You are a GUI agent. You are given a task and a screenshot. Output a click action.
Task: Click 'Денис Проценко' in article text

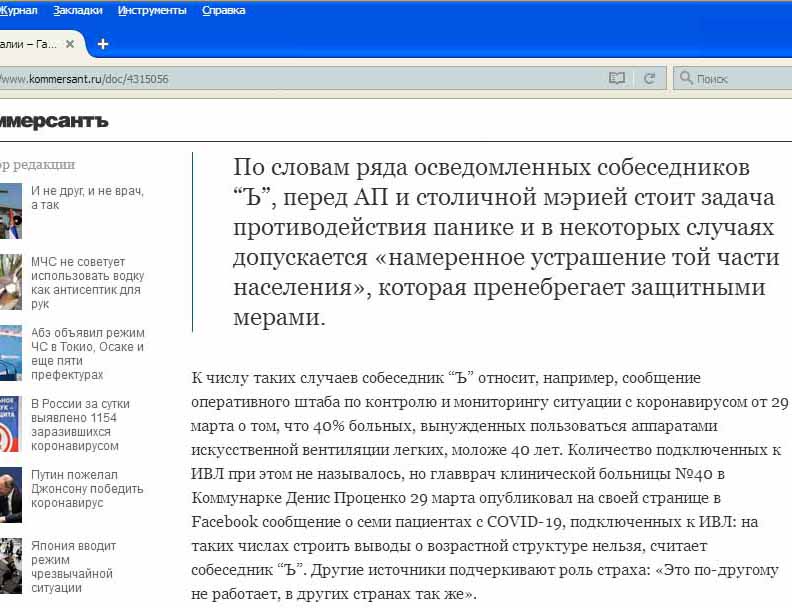pos(345,498)
